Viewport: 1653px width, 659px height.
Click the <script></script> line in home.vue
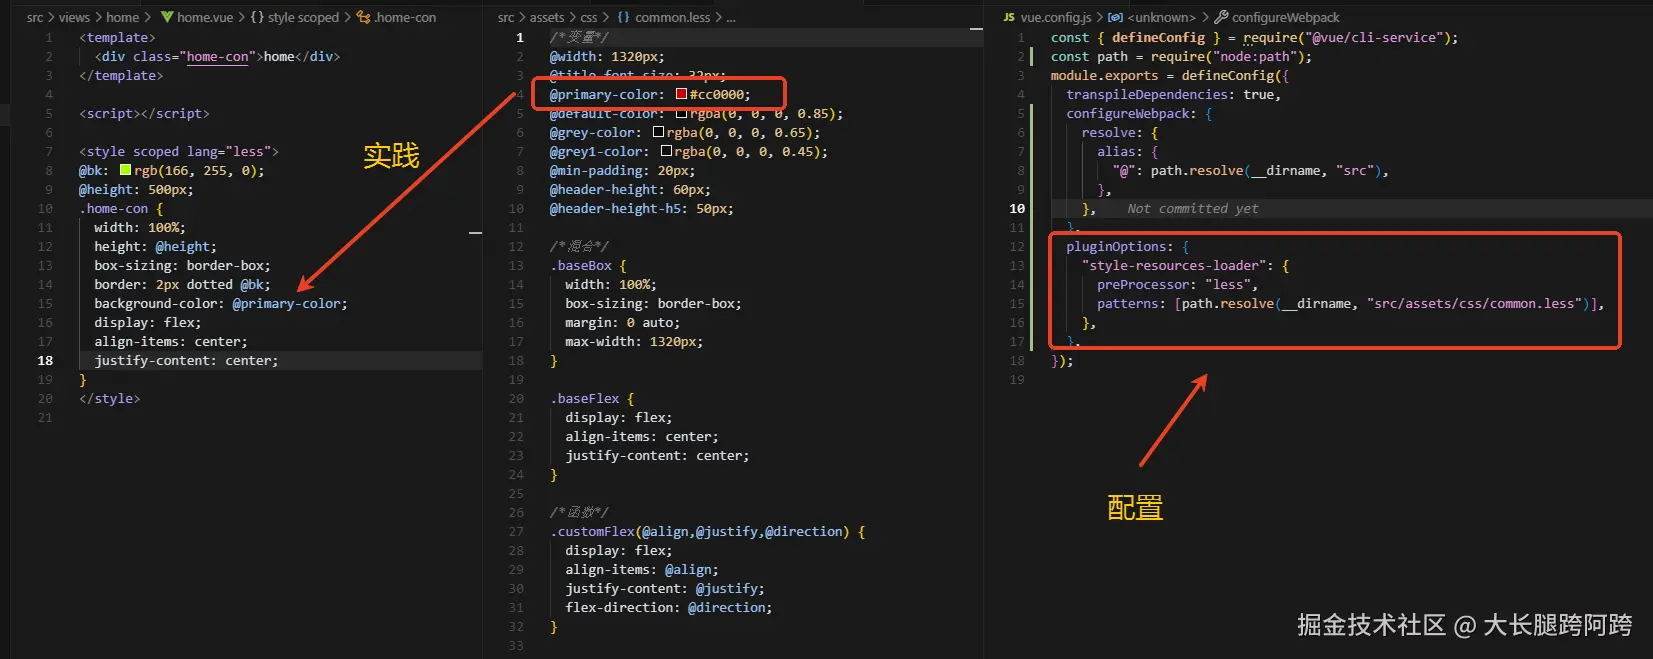click(144, 113)
